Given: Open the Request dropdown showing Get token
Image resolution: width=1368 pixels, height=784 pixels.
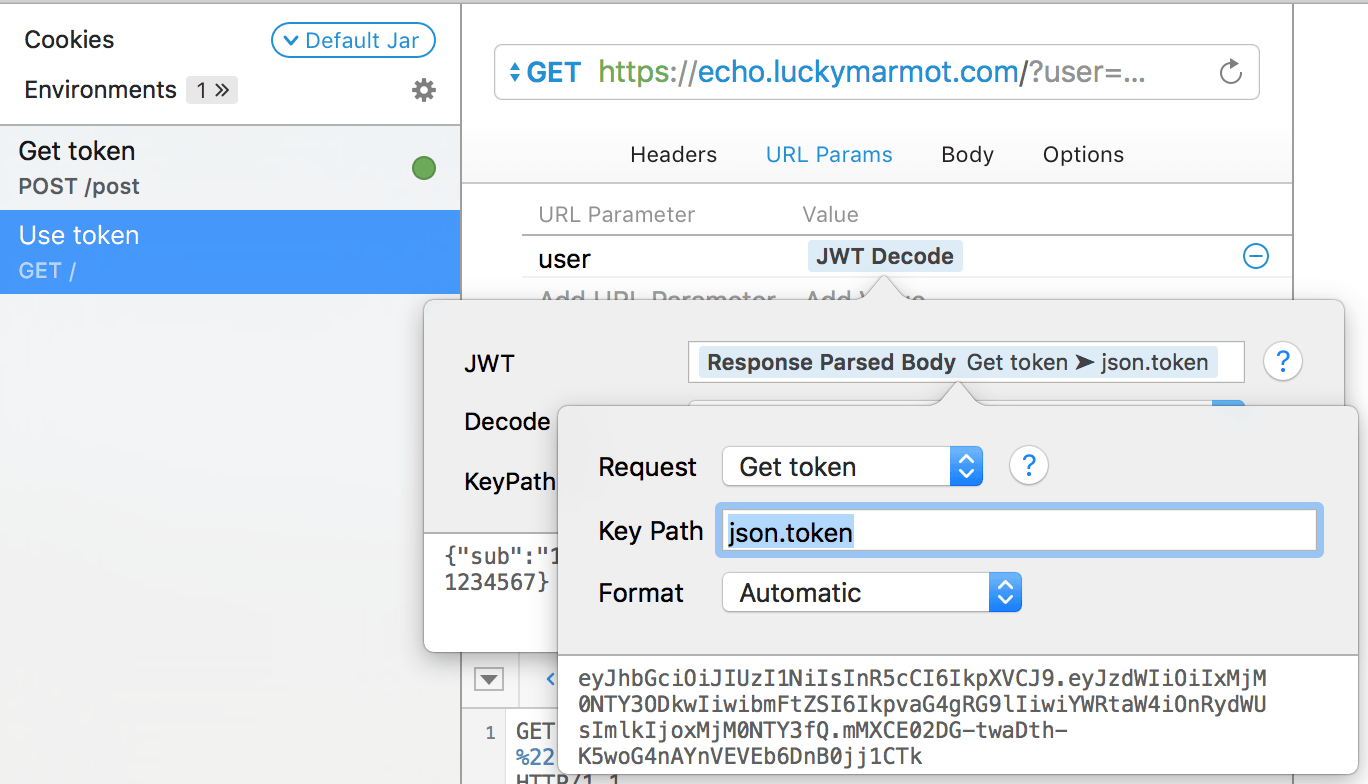Looking at the screenshot, I should point(852,467).
